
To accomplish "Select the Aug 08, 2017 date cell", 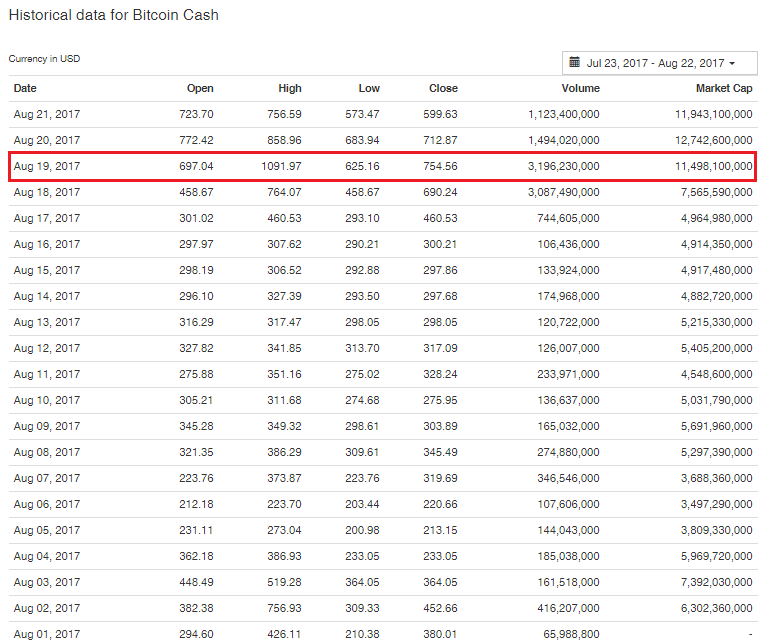I will pyautogui.click(x=47, y=452).
